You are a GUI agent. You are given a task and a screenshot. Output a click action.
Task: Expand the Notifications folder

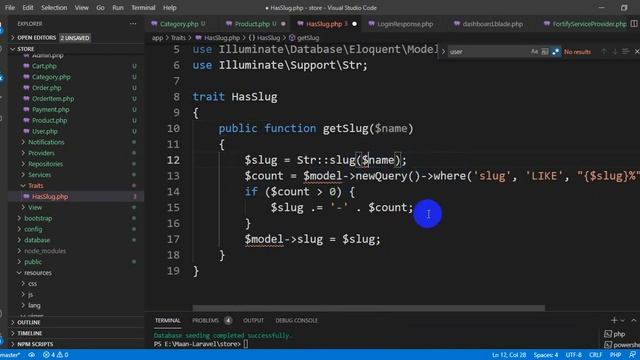coord(46,142)
